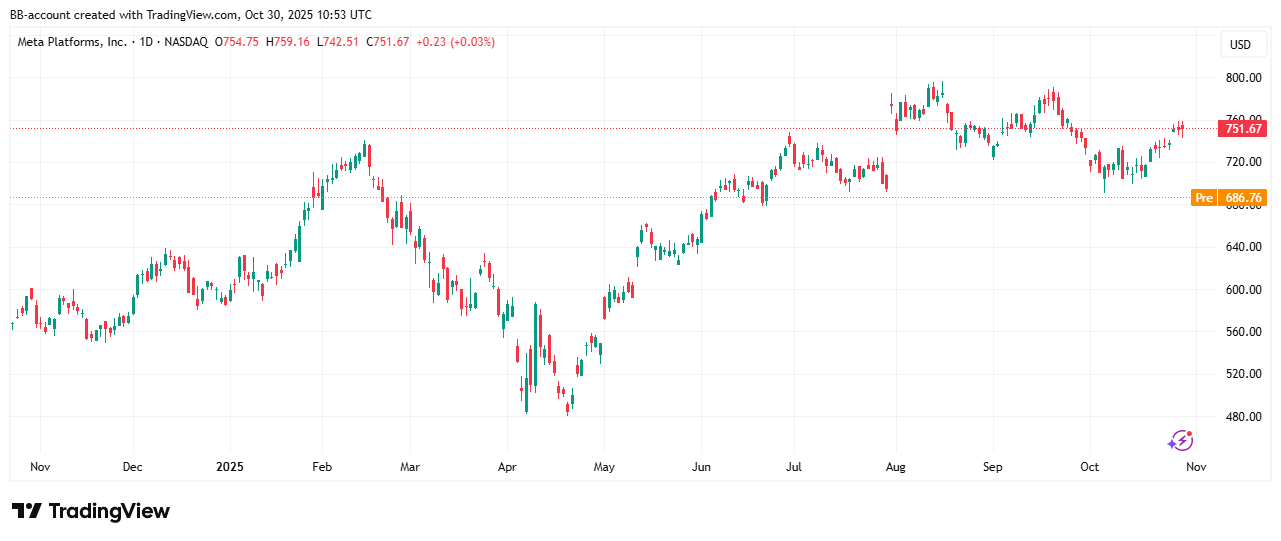Click the purple lightning bolt events icon
Screen dimensions: 1281x541
point(1181,441)
